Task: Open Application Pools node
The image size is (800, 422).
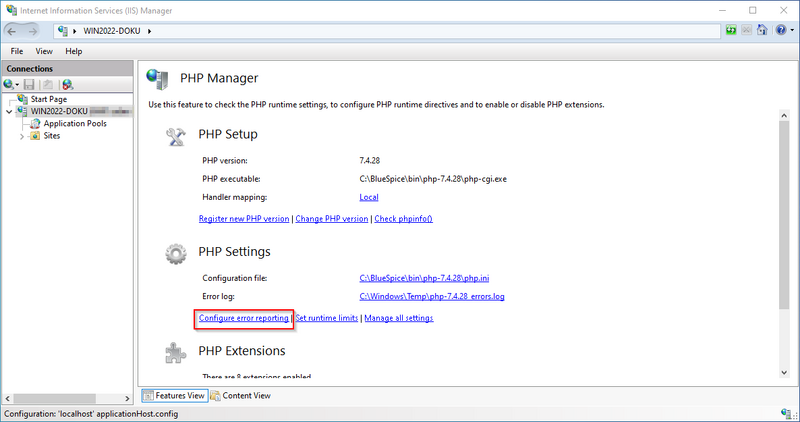Action: 74,123
